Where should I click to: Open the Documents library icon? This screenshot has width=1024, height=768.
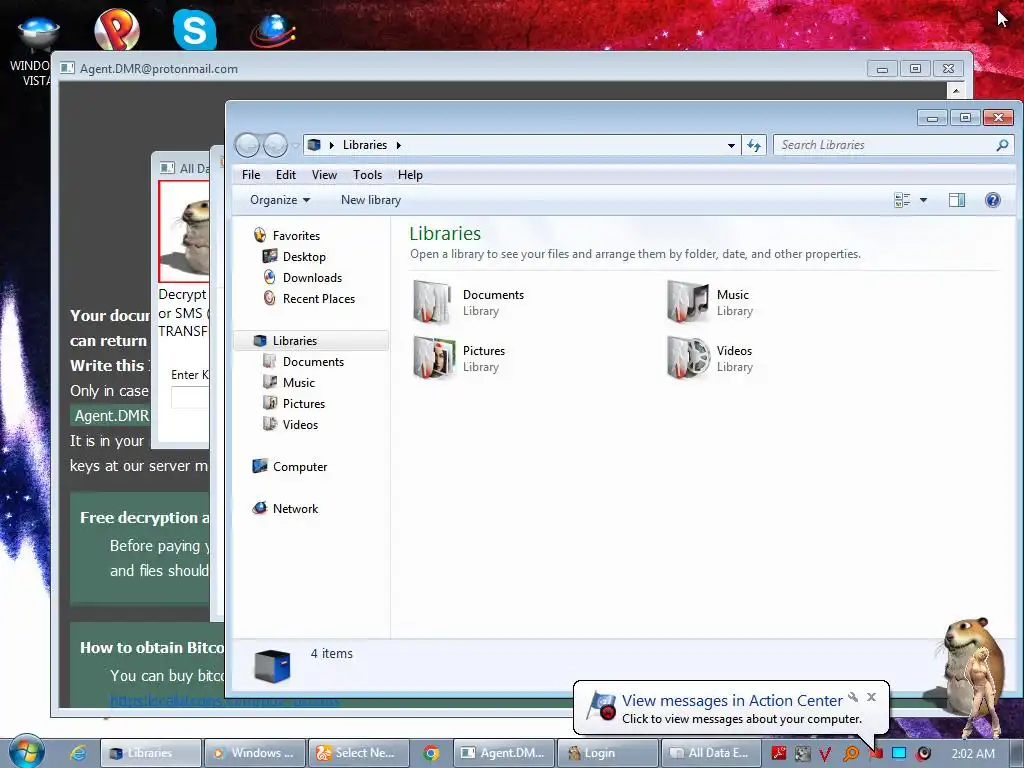click(x=432, y=302)
